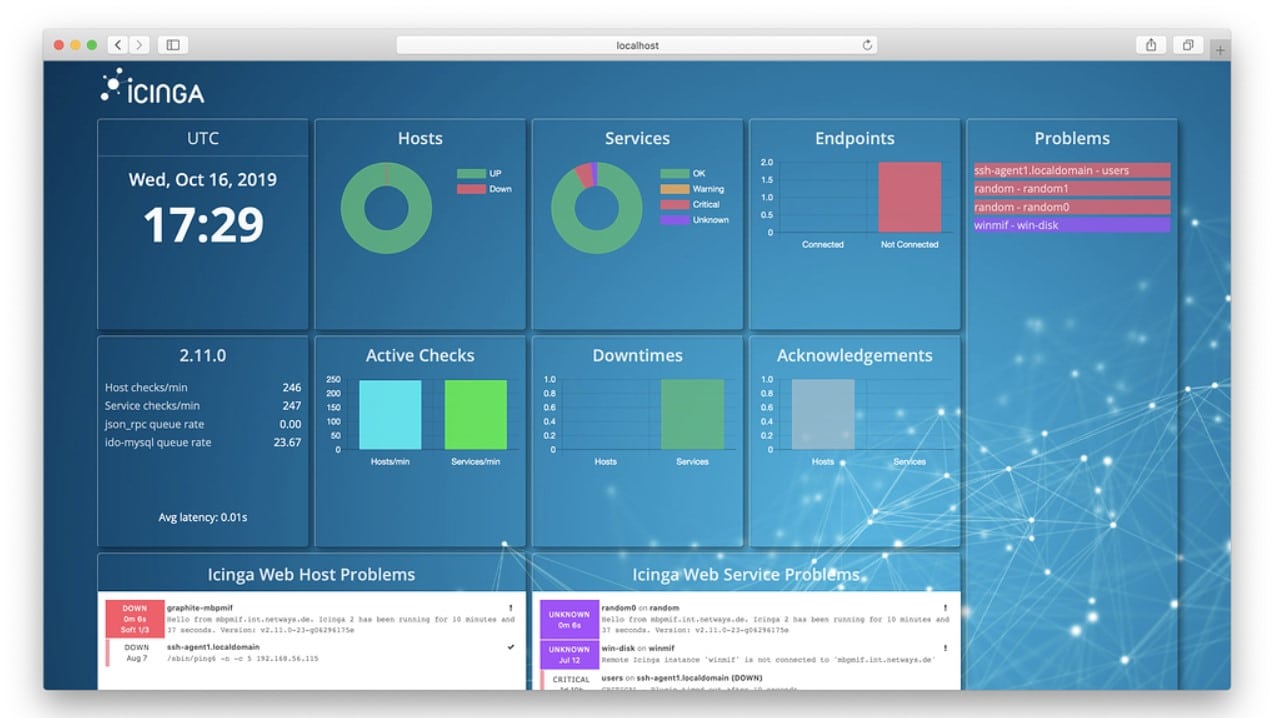Click the "Acknowledgements" panel title

pyautogui.click(x=855, y=356)
